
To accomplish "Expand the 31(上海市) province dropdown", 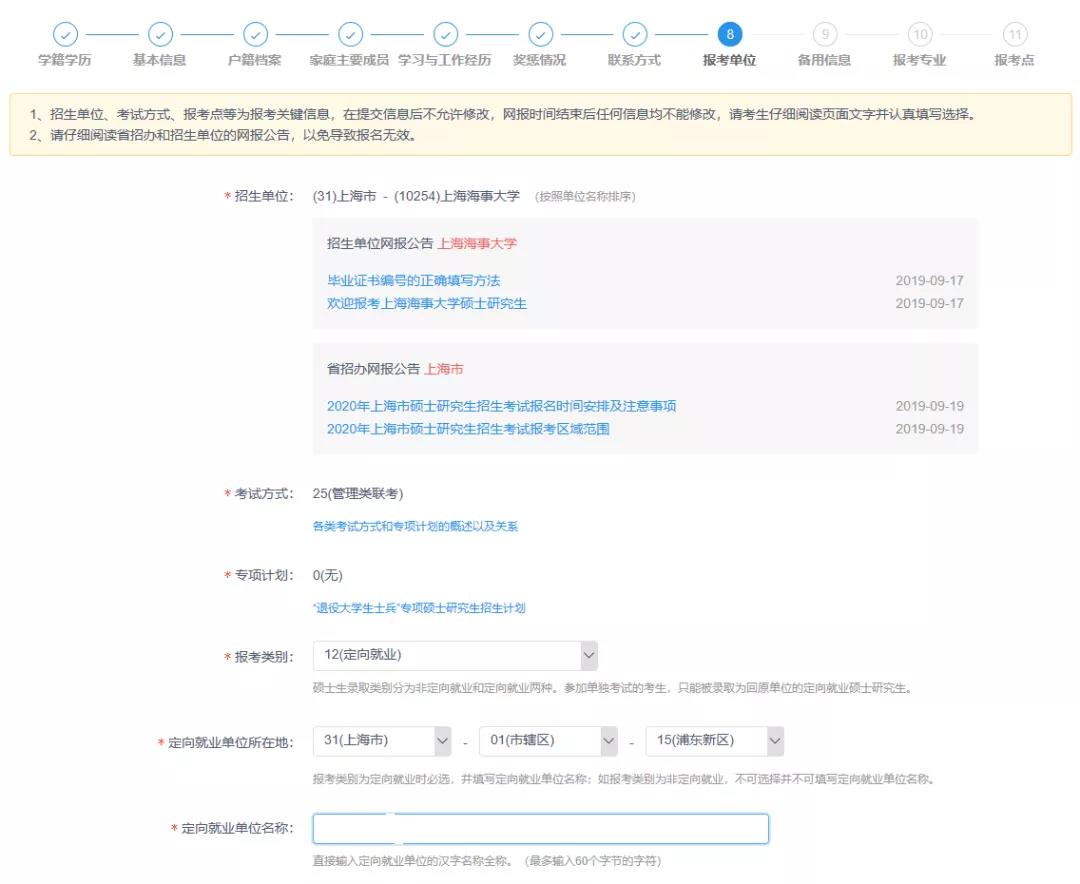I will [x=383, y=741].
